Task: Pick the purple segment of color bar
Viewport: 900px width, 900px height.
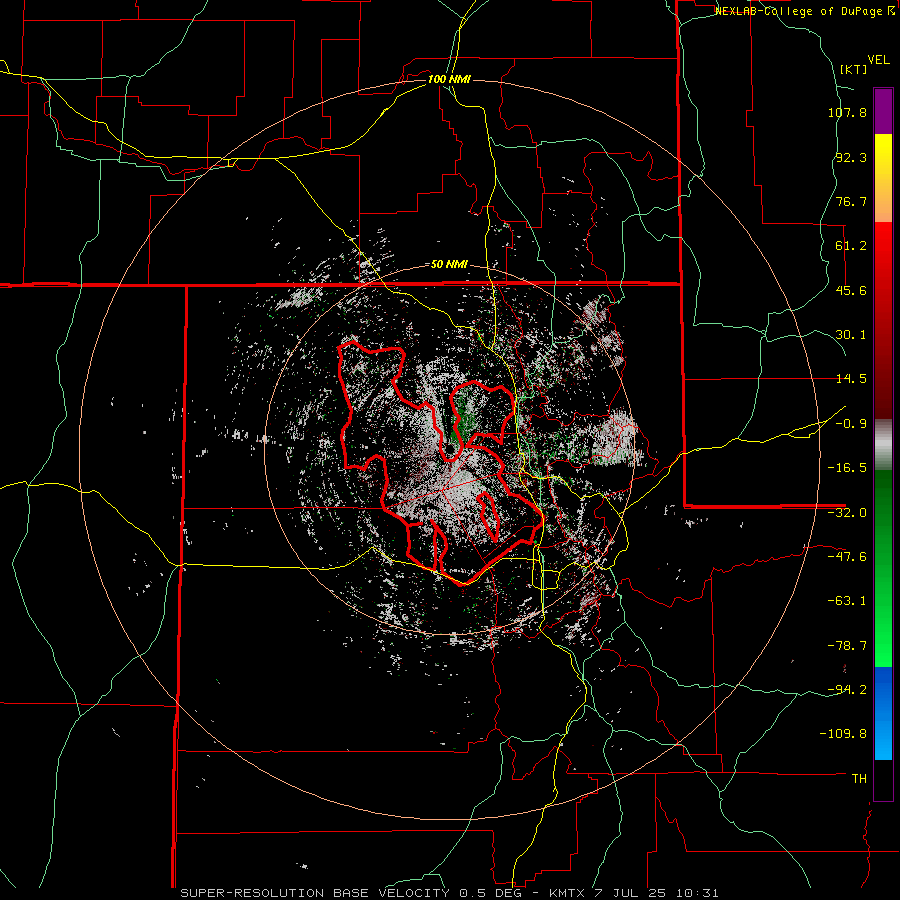Action: 883,111
